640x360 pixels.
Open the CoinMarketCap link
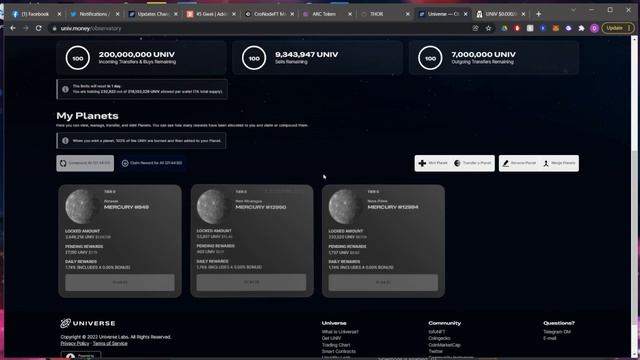click(444, 345)
